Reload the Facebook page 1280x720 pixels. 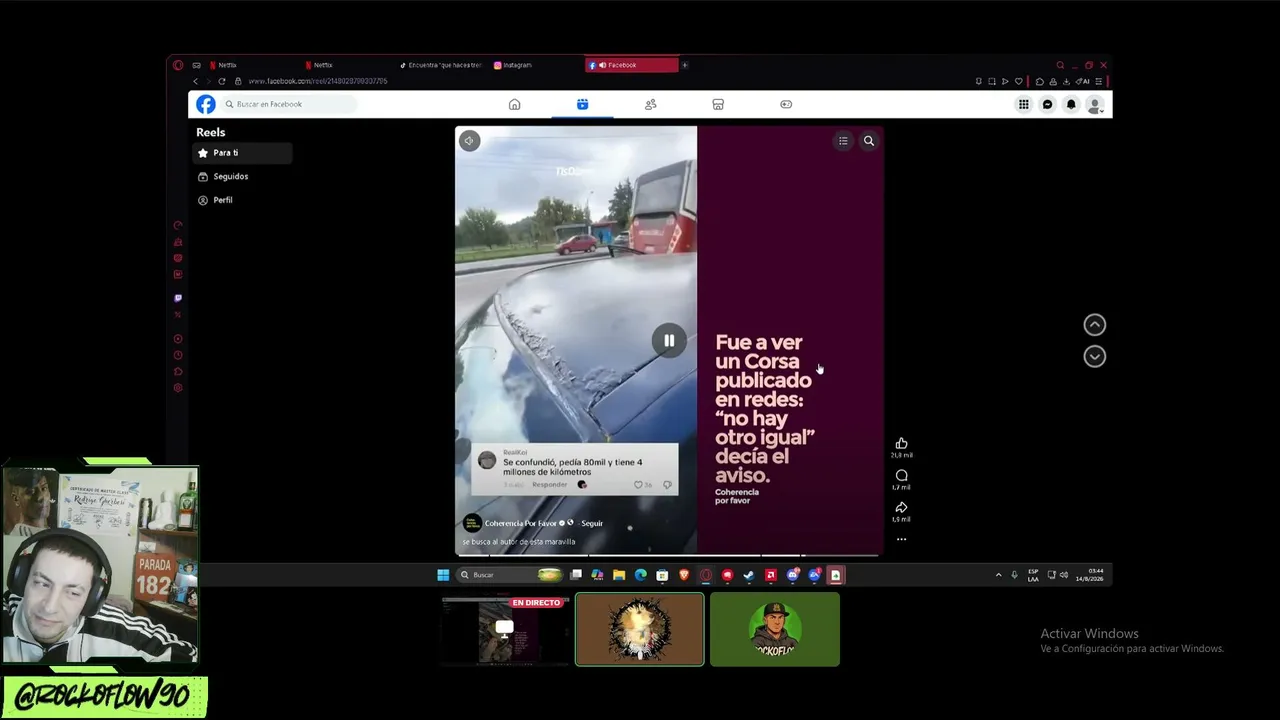click(x=222, y=81)
